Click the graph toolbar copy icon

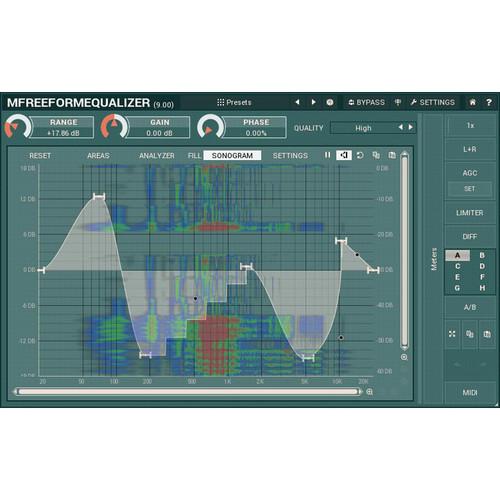376,155
